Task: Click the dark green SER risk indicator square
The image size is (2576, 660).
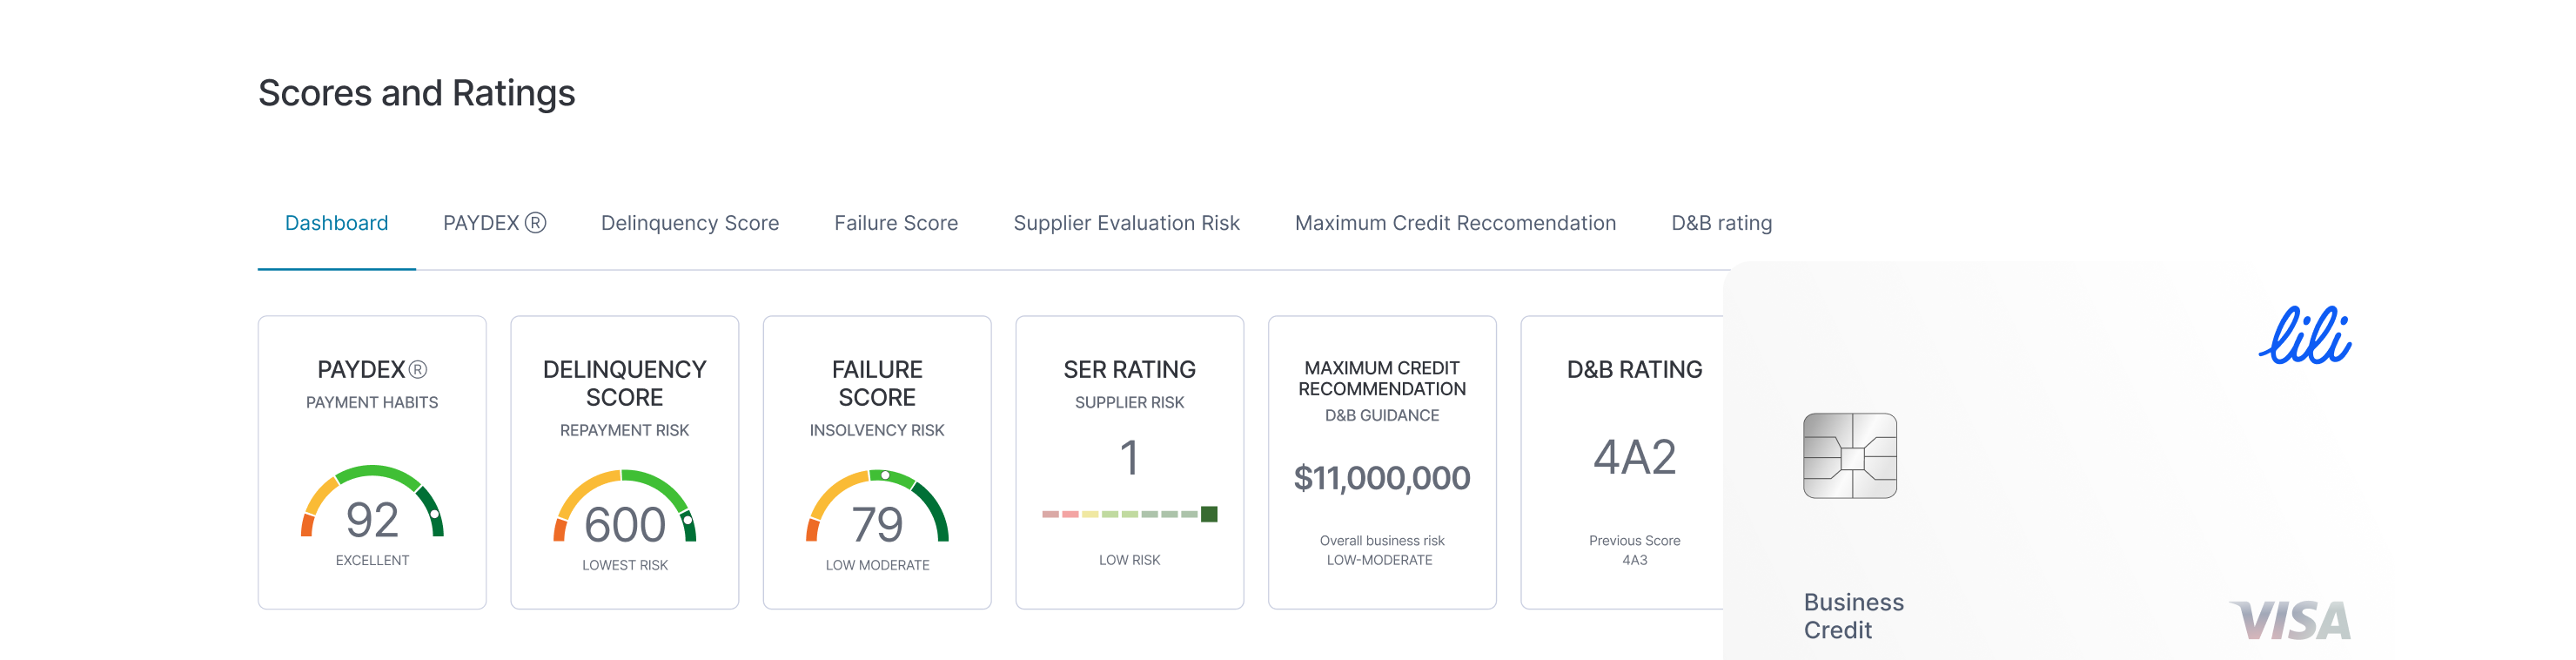Action: (x=1209, y=514)
